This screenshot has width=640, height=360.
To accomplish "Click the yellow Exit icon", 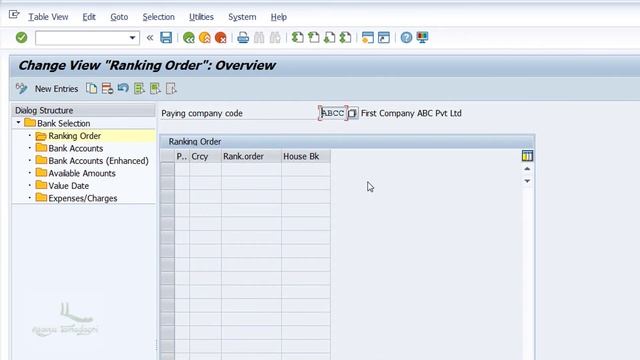I will pyautogui.click(x=204, y=38).
